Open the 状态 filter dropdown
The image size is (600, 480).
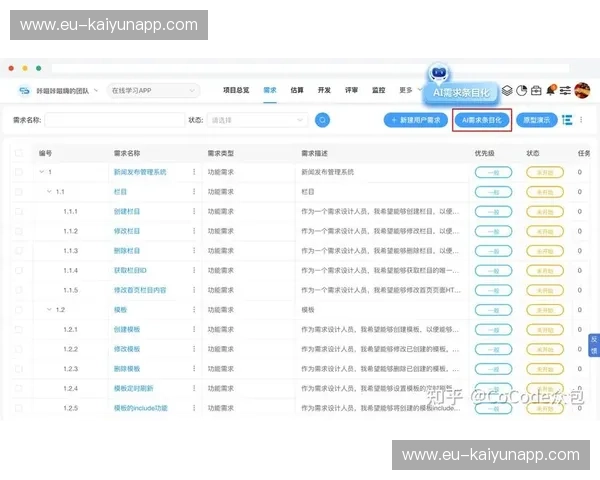[257, 120]
